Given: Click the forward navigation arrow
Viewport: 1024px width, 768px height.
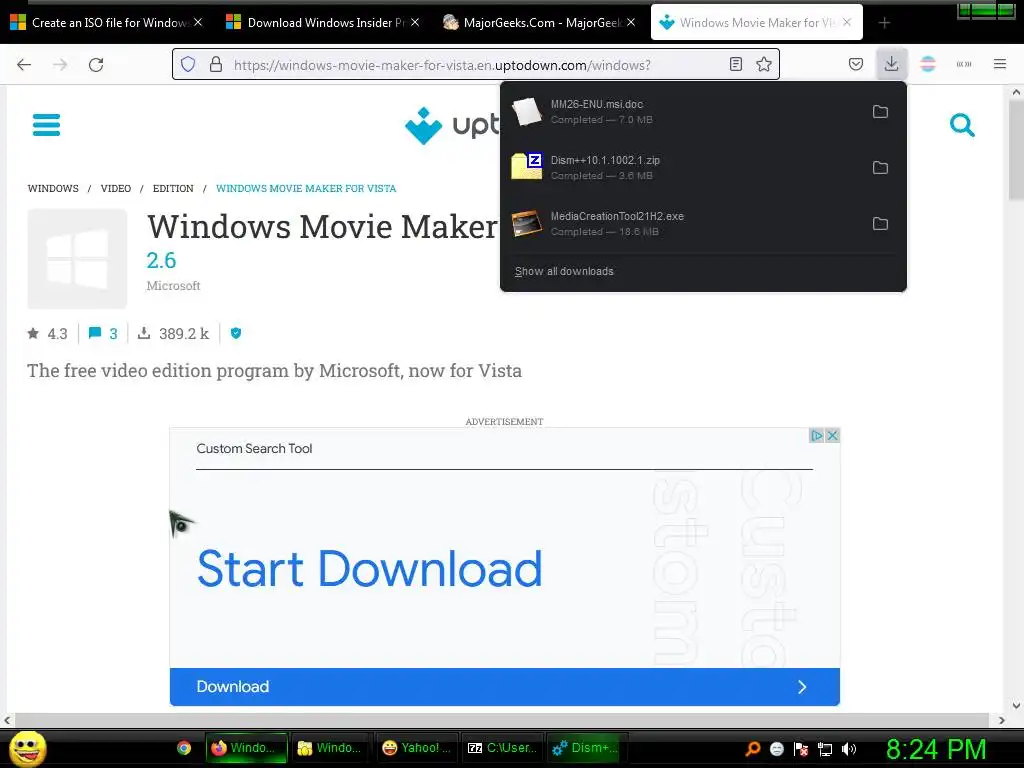Looking at the screenshot, I should click(x=60, y=65).
